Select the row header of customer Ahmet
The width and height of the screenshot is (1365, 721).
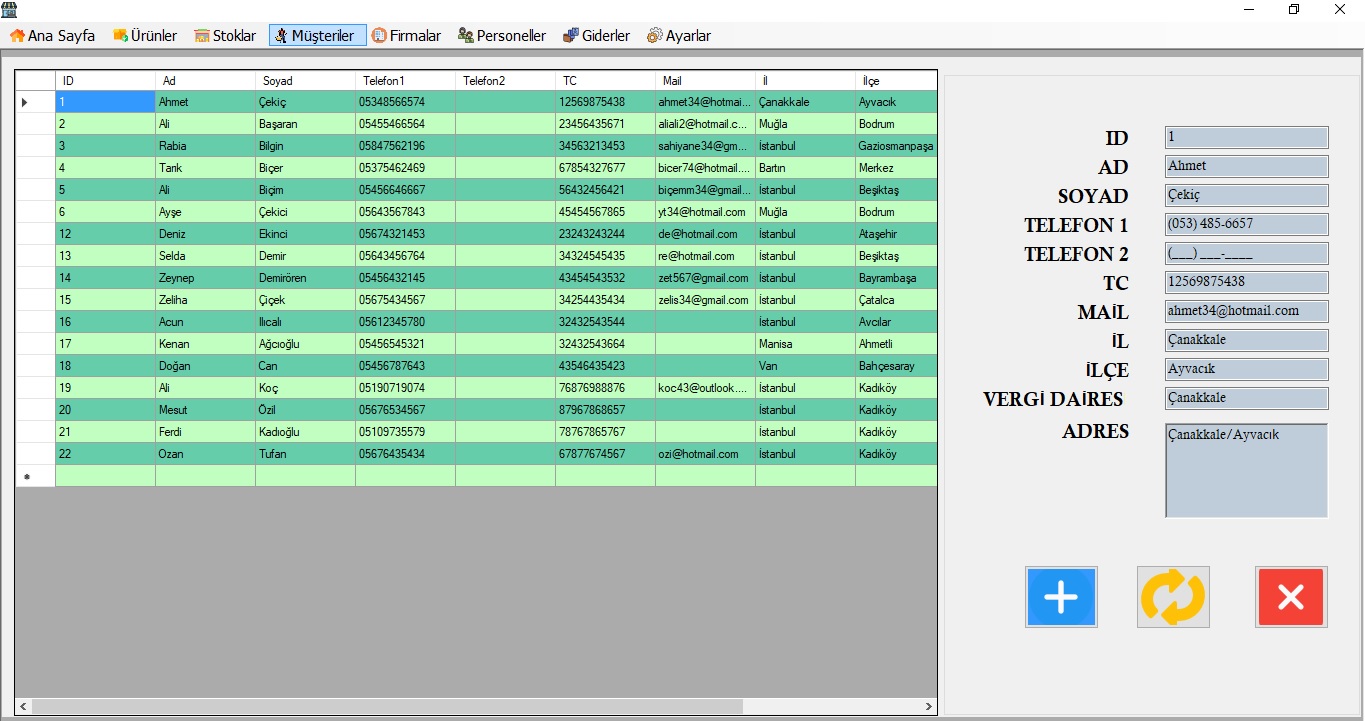35,102
